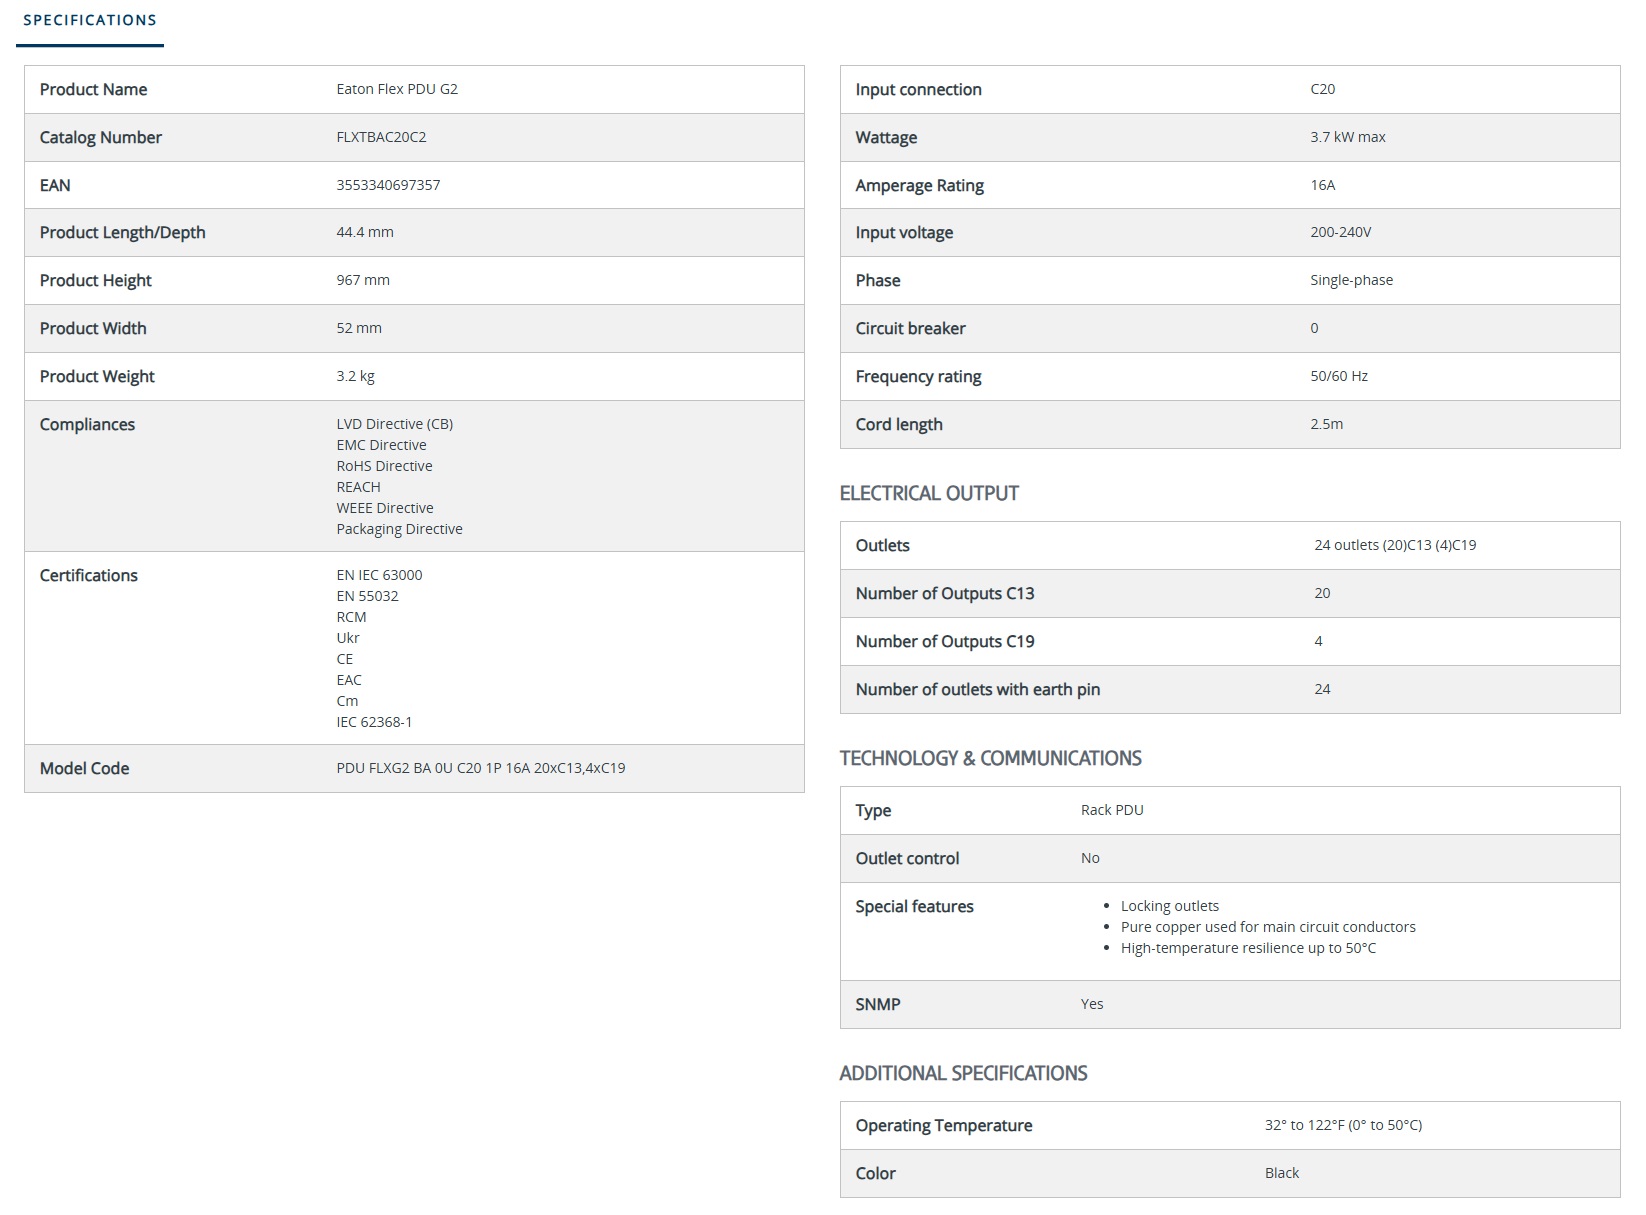Screen dimensions: 1646x1215
Task: Open the Specifications tab
Action: pyautogui.click(x=90, y=20)
